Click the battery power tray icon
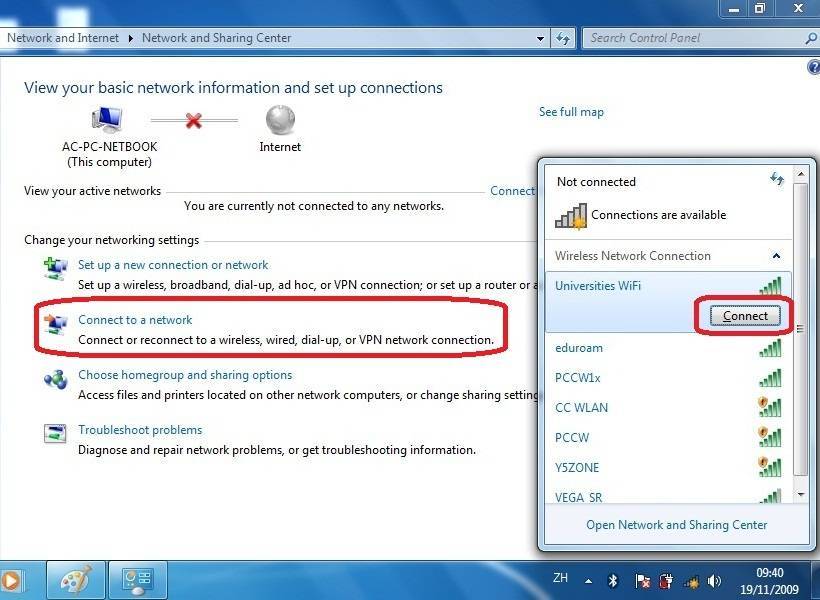Image resolution: width=820 pixels, height=600 pixels. (x=666, y=581)
